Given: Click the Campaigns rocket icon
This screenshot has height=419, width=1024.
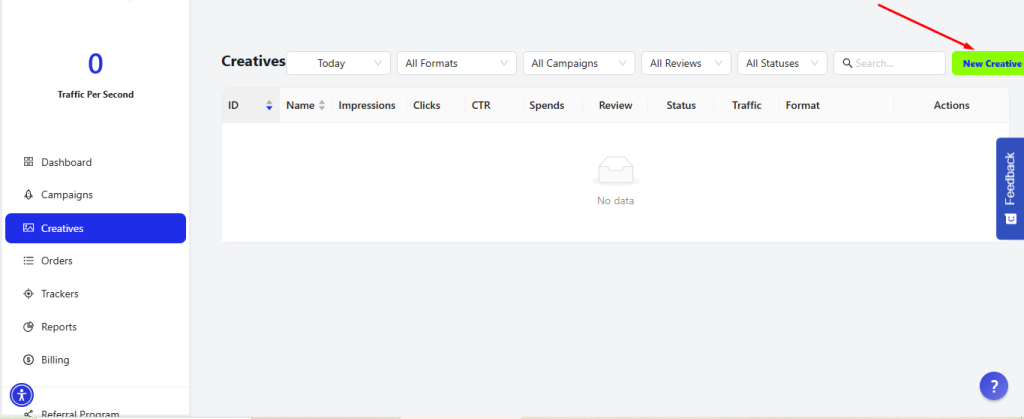Looking at the screenshot, I should 29,195.
